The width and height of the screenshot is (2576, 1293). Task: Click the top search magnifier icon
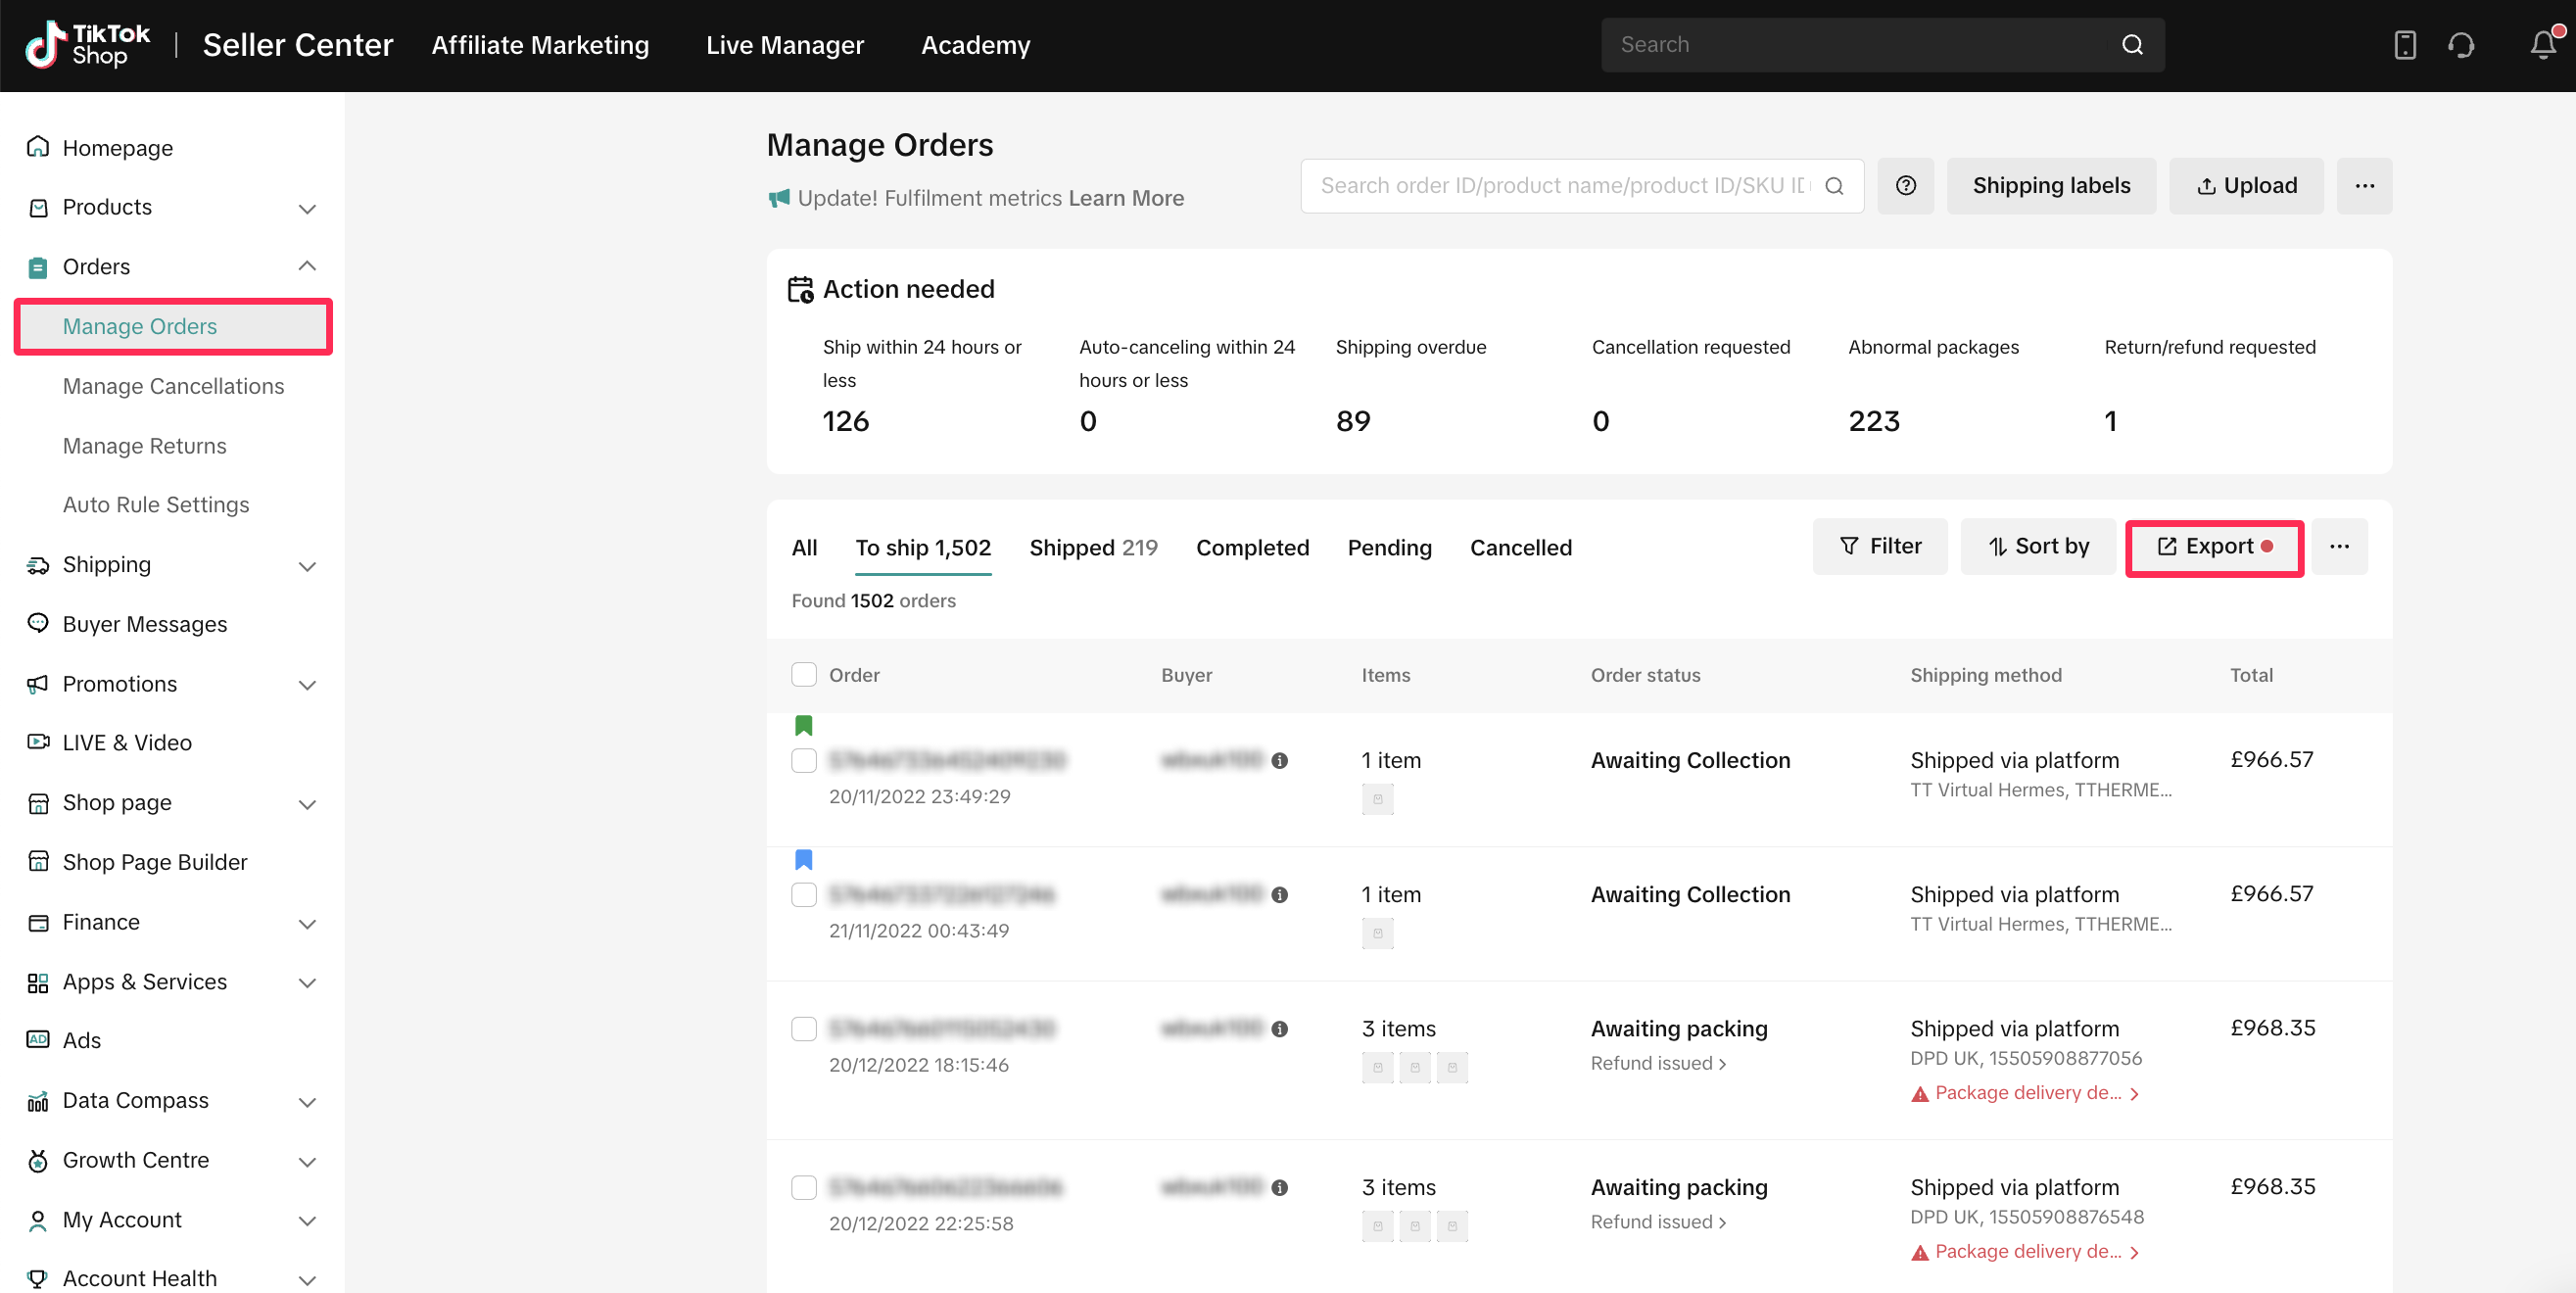(2132, 45)
